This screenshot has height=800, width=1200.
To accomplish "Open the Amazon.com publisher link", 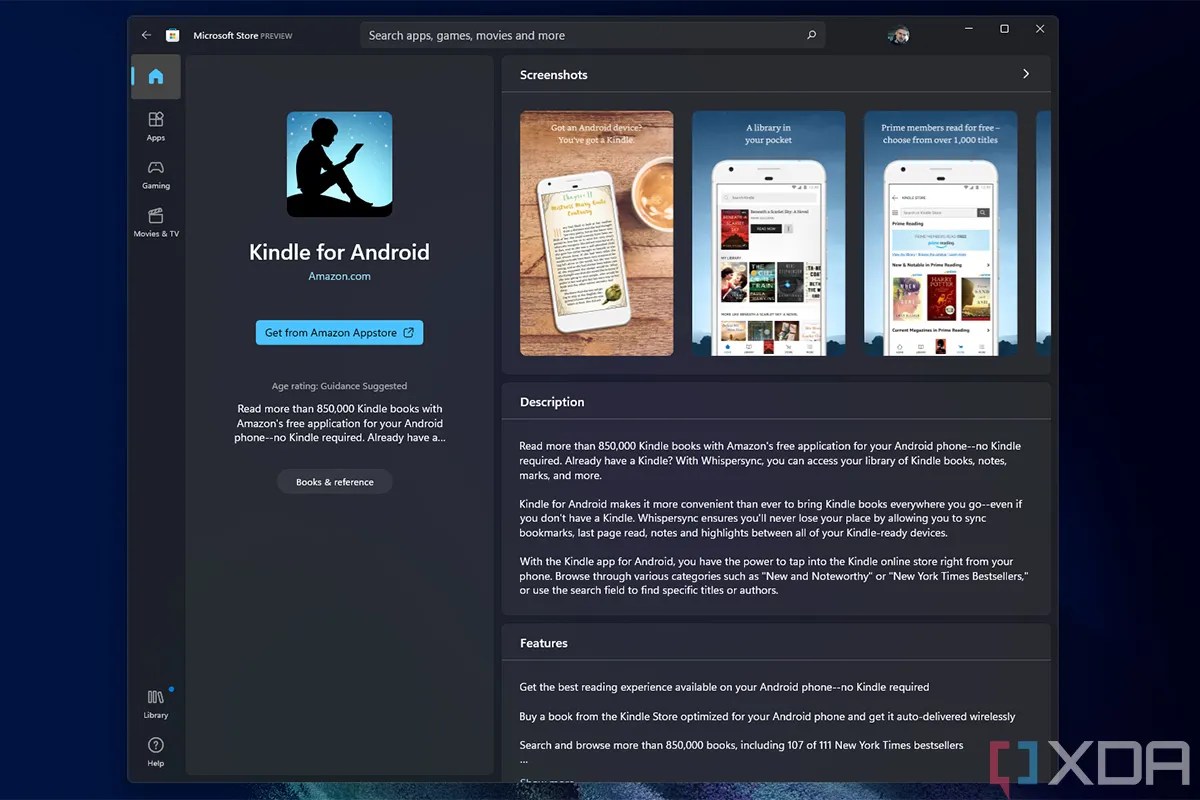I will pos(339,276).
